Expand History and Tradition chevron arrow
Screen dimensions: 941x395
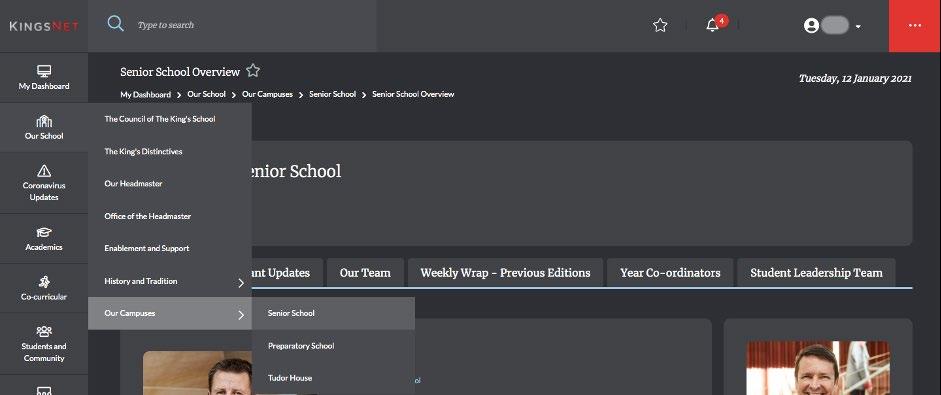(x=241, y=283)
